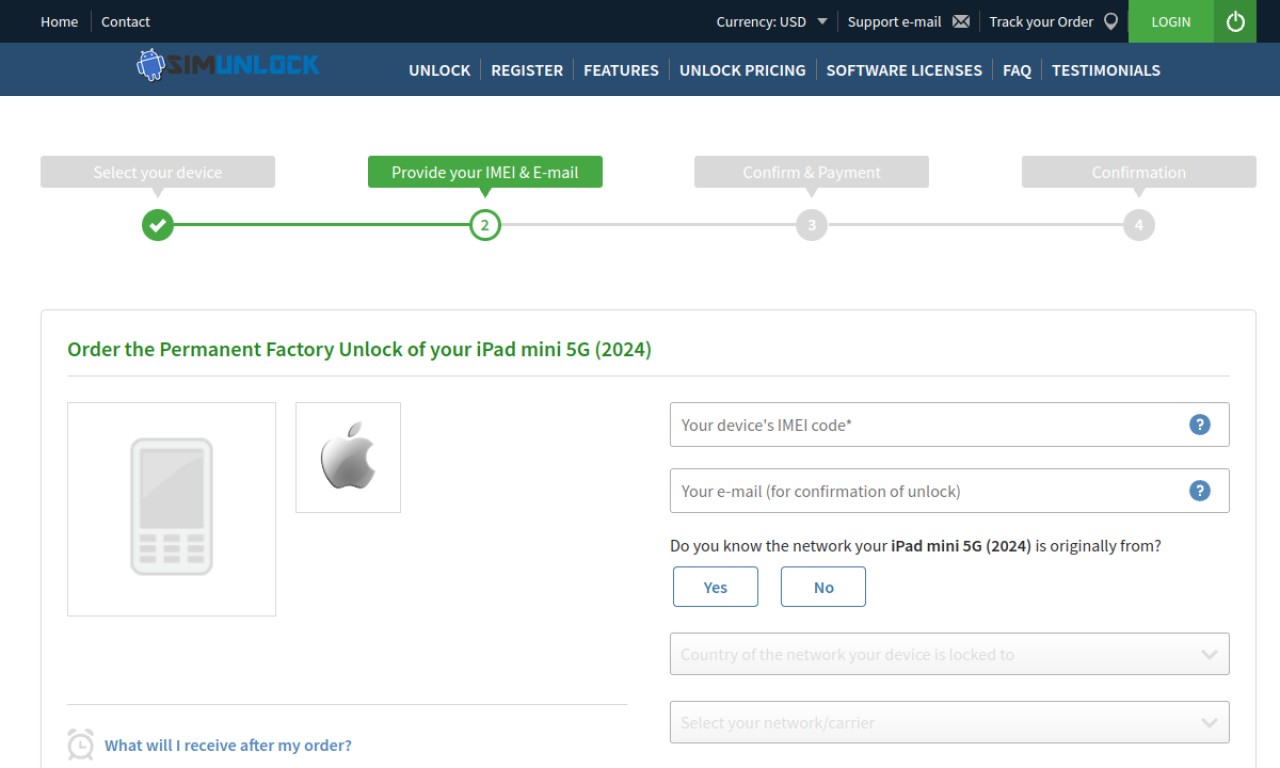Click the location pin icon beside Track your Order
This screenshot has width=1280, height=768.
pyautogui.click(x=1111, y=21)
